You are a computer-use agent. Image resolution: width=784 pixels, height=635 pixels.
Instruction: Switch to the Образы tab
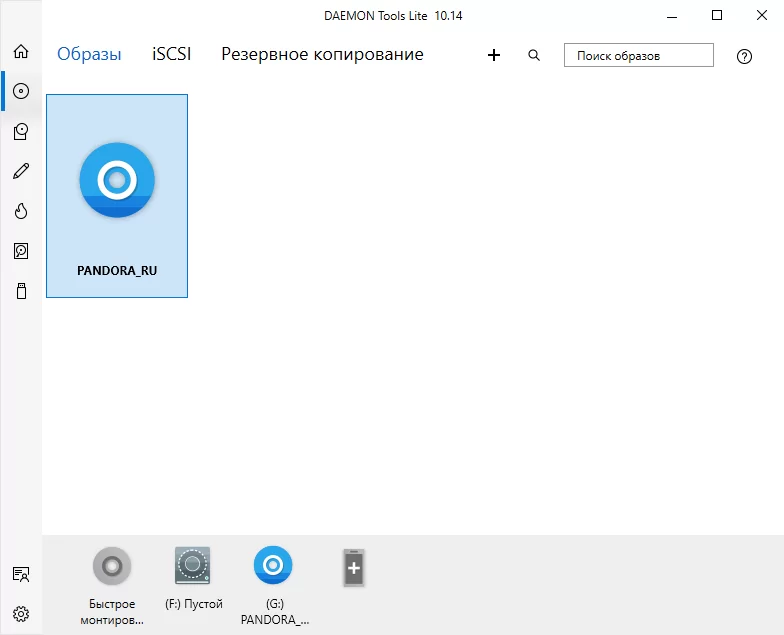pyautogui.click(x=89, y=54)
